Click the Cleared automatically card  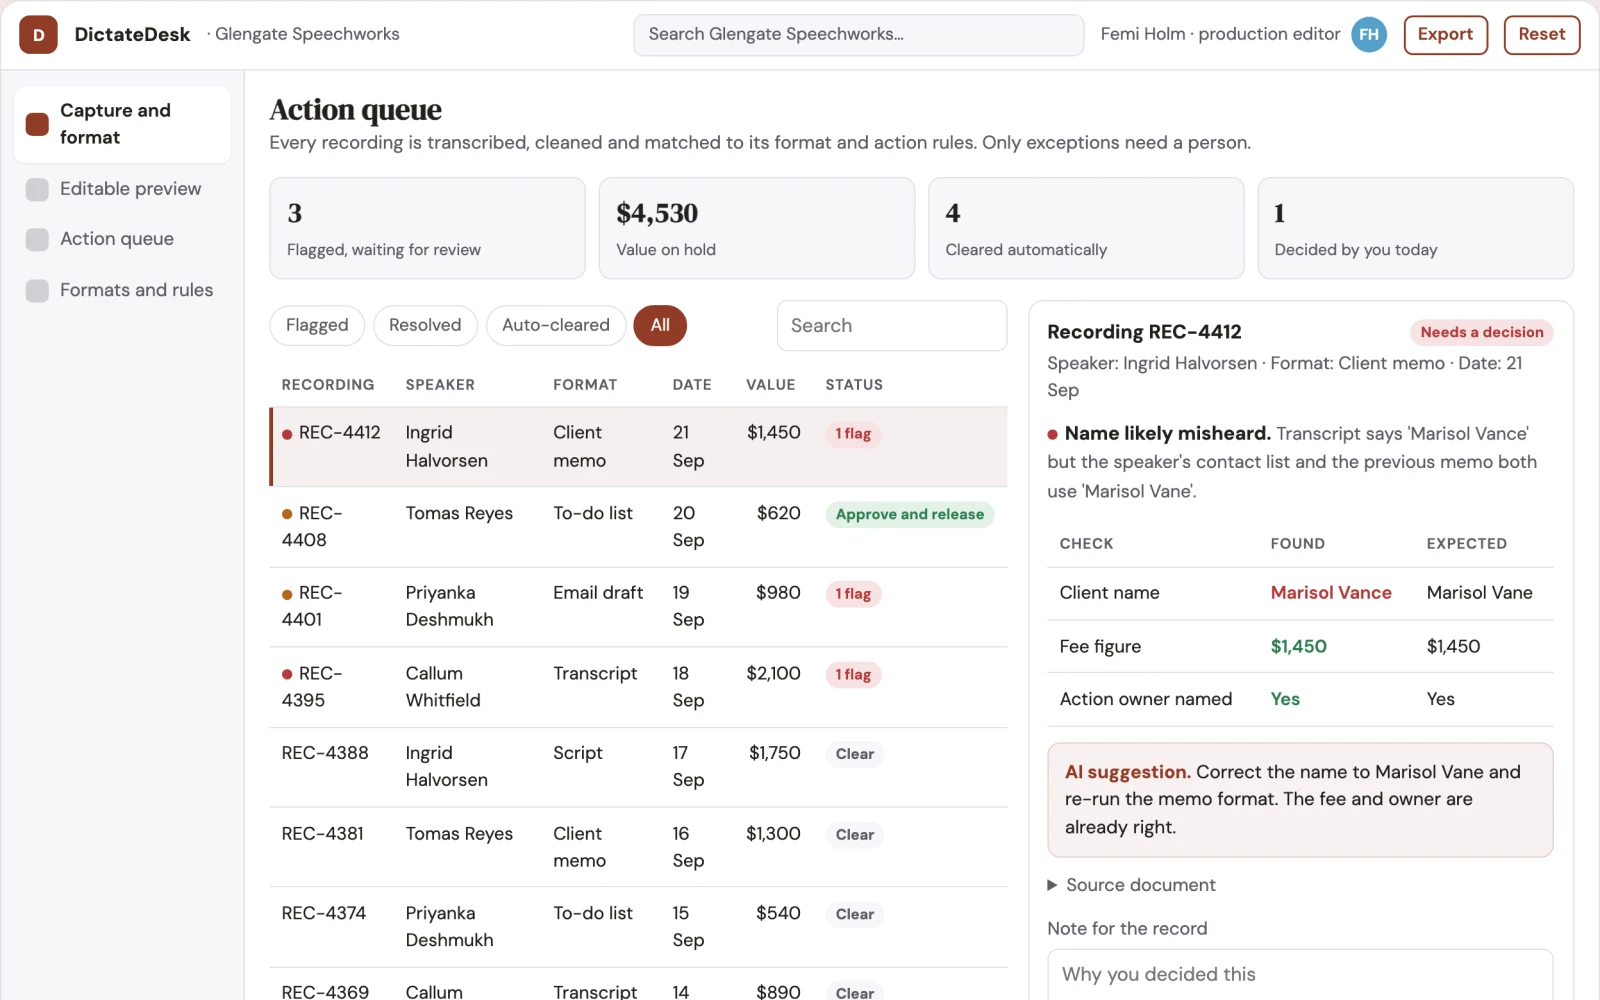(x=1086, y=228)
